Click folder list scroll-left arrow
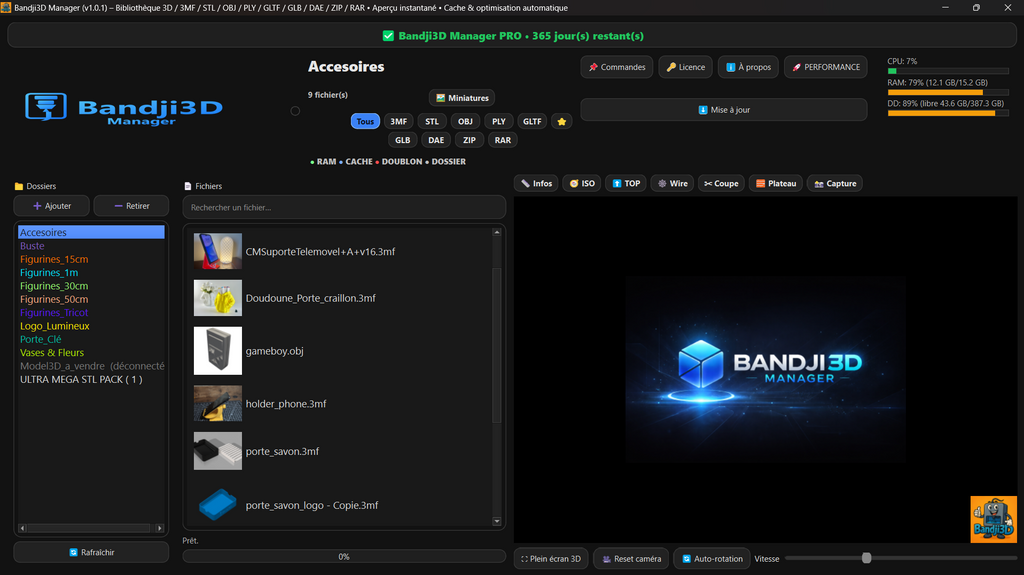 23,528
